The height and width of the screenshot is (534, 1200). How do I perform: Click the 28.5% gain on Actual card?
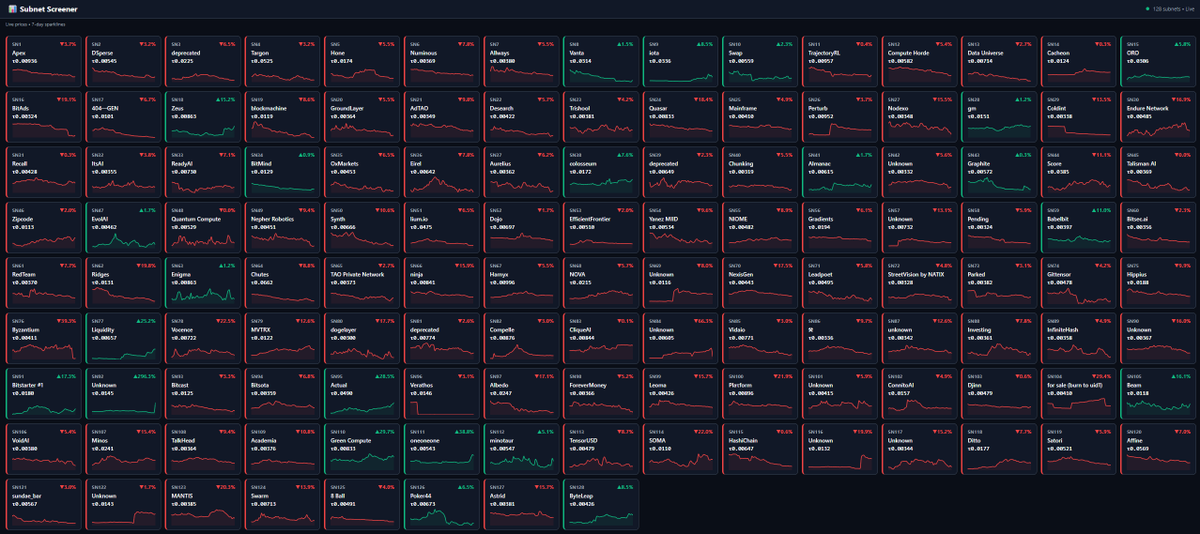(x=385, y=375)
